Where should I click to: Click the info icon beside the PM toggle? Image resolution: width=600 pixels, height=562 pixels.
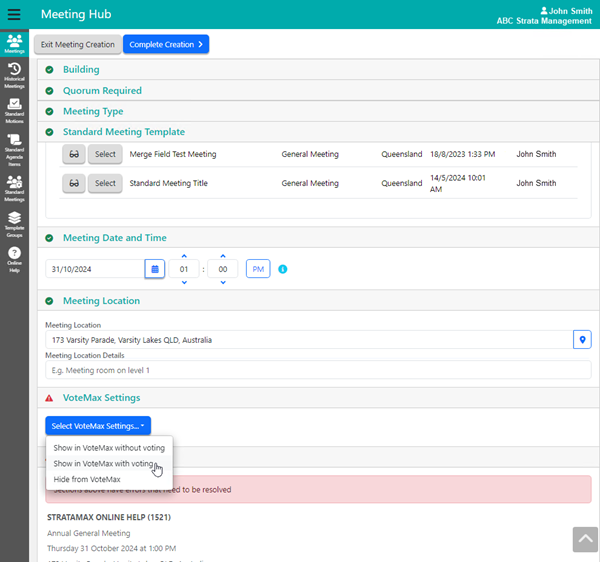tap(282, 269)
